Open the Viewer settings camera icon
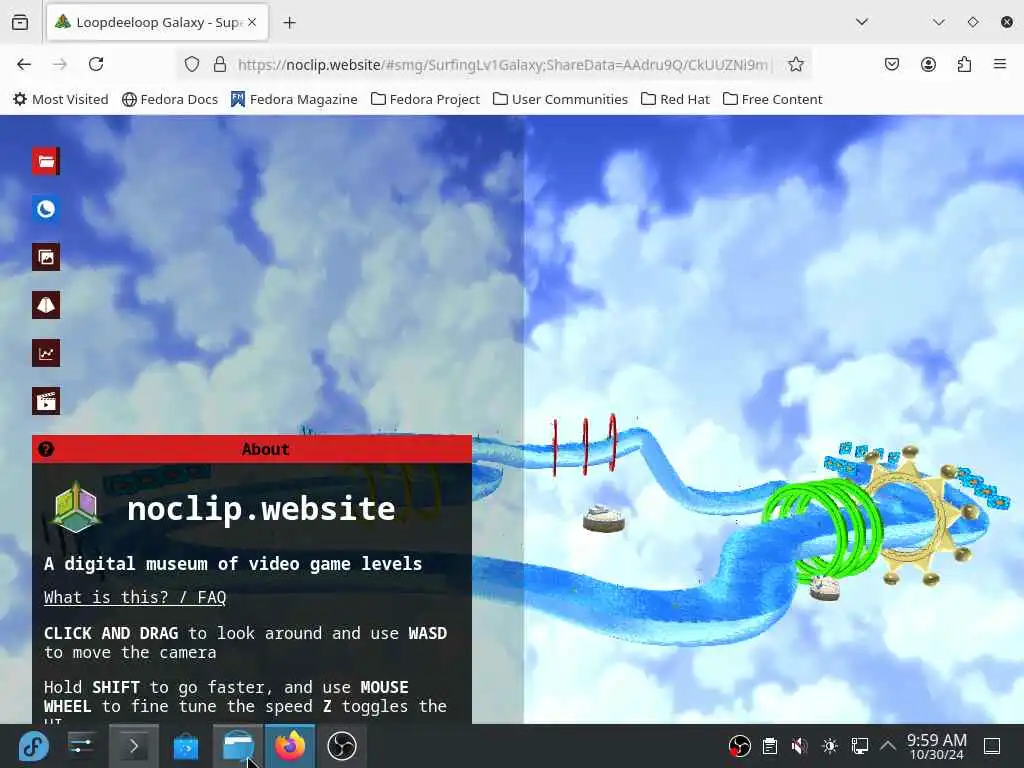Screen dimensions: 1024x768 point(46,305)
